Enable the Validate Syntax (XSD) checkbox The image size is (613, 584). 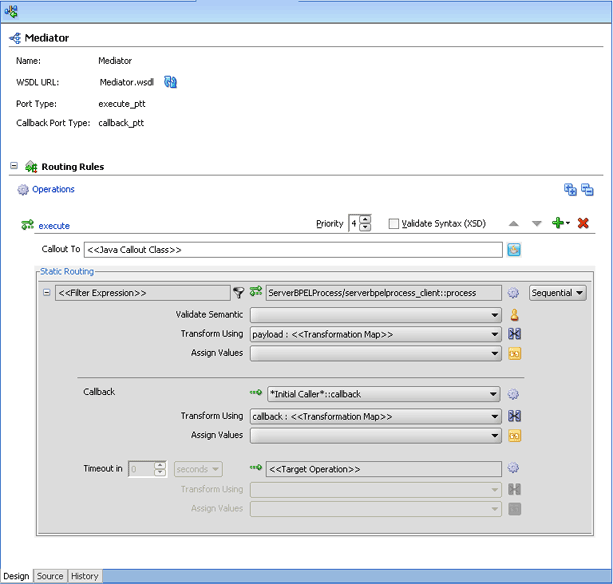click(x=394, y=224)
